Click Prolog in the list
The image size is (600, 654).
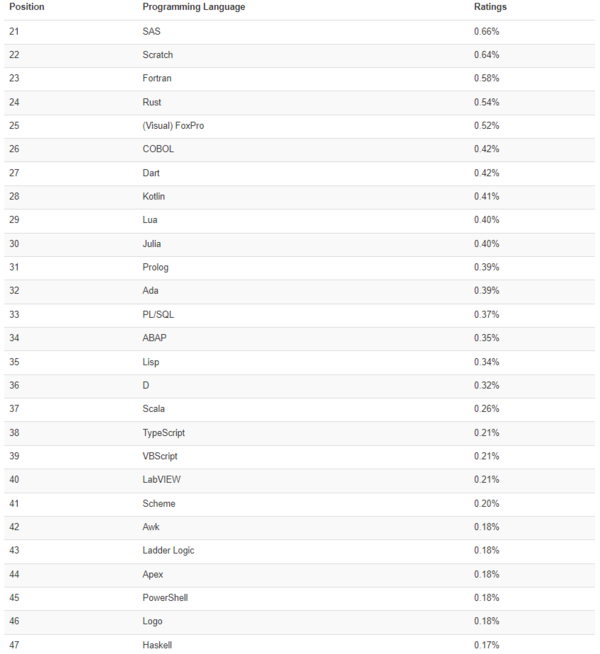coord(155,267)
